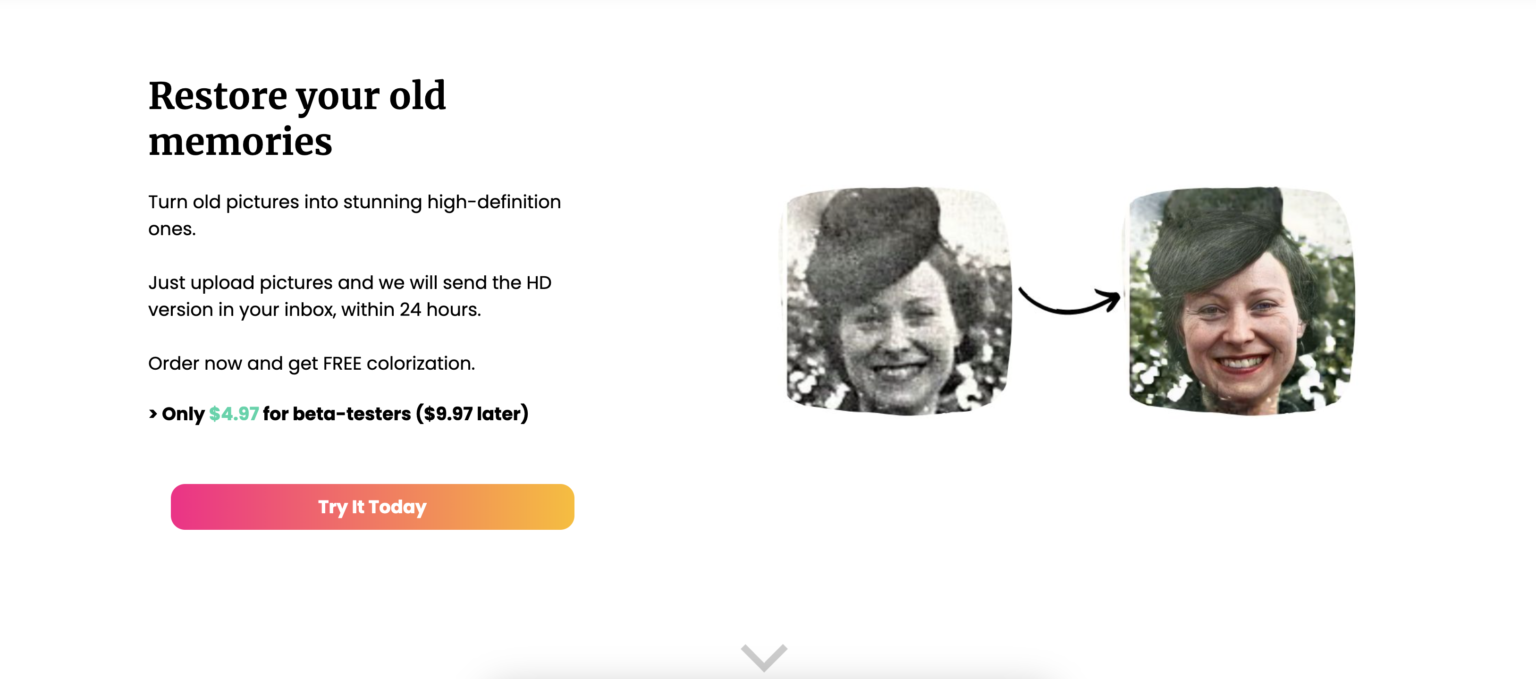This screenshot has width=1536, height=679.
Task: Click the word "Restore" in the heading
Action: click(x=217, y=96)
